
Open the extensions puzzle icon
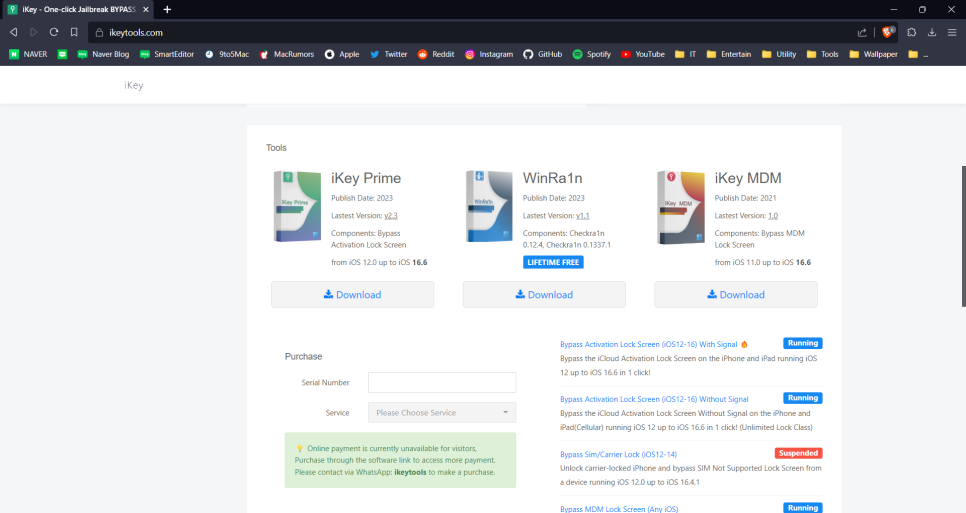[912, 32]
